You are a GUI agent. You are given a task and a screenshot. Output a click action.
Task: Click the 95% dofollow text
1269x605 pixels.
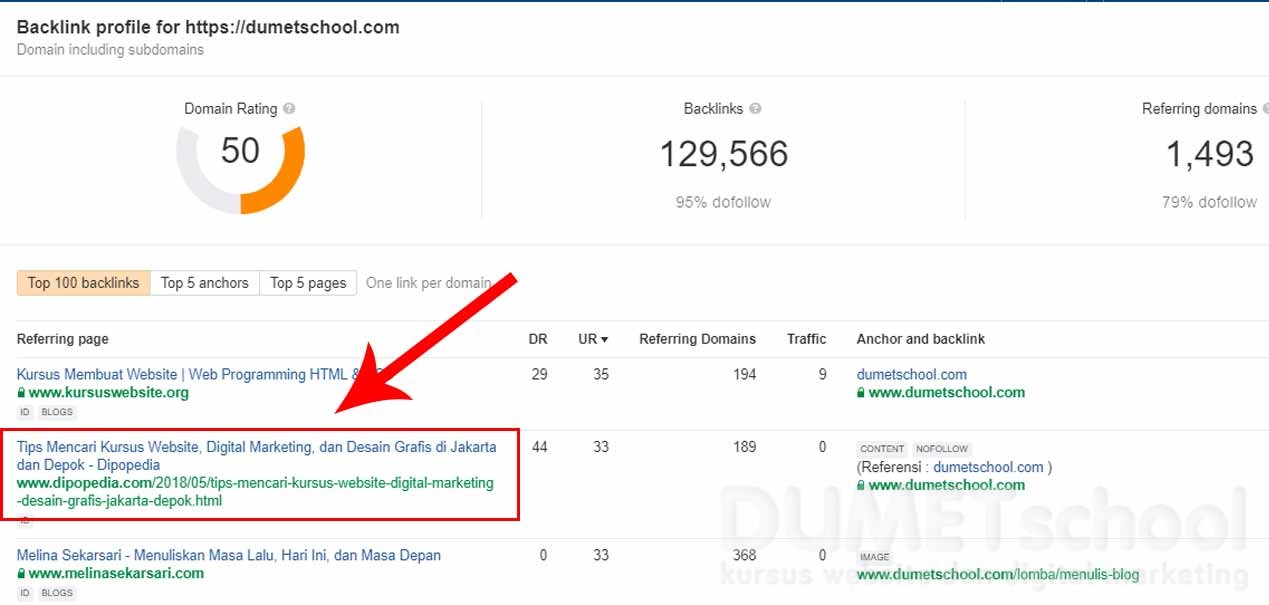(723, 202)
